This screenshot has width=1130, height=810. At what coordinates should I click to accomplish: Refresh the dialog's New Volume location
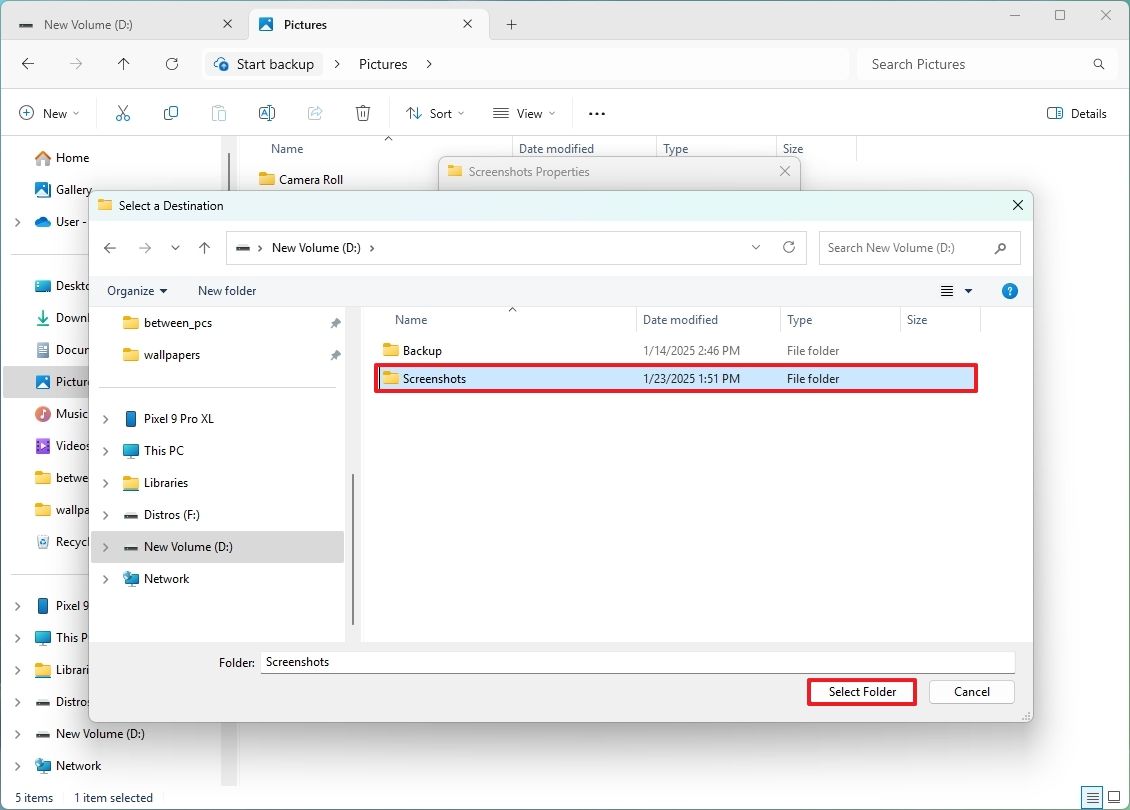tap(789, 247)
